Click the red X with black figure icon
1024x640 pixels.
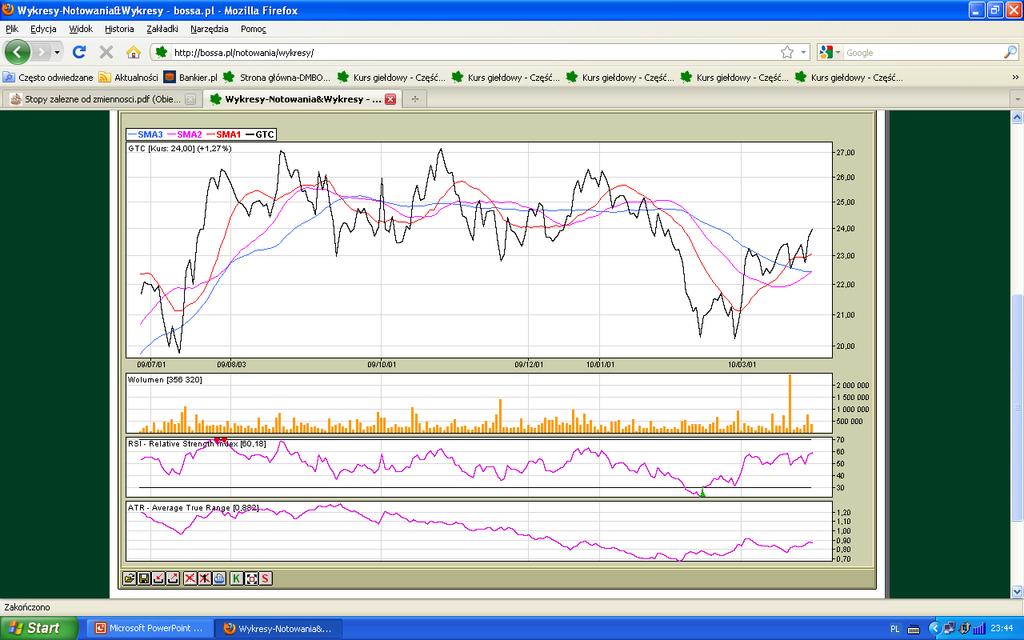pyautogui.click(x=204, y=579)
